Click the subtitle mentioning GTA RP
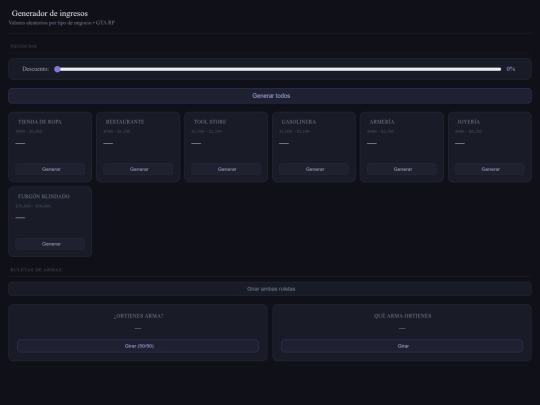Image resolution: width=540 pixels, height=405 pixels. coord(62,23)
